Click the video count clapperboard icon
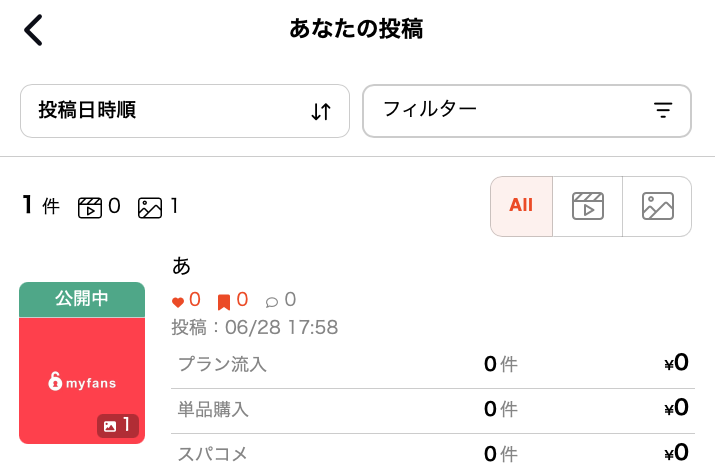This screenshot has height=470, width=715. pos(90,208)
